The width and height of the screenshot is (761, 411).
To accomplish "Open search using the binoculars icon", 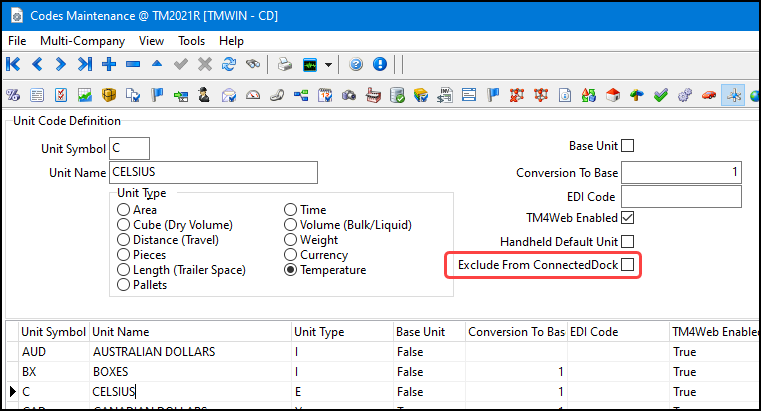I will [254, 65].
